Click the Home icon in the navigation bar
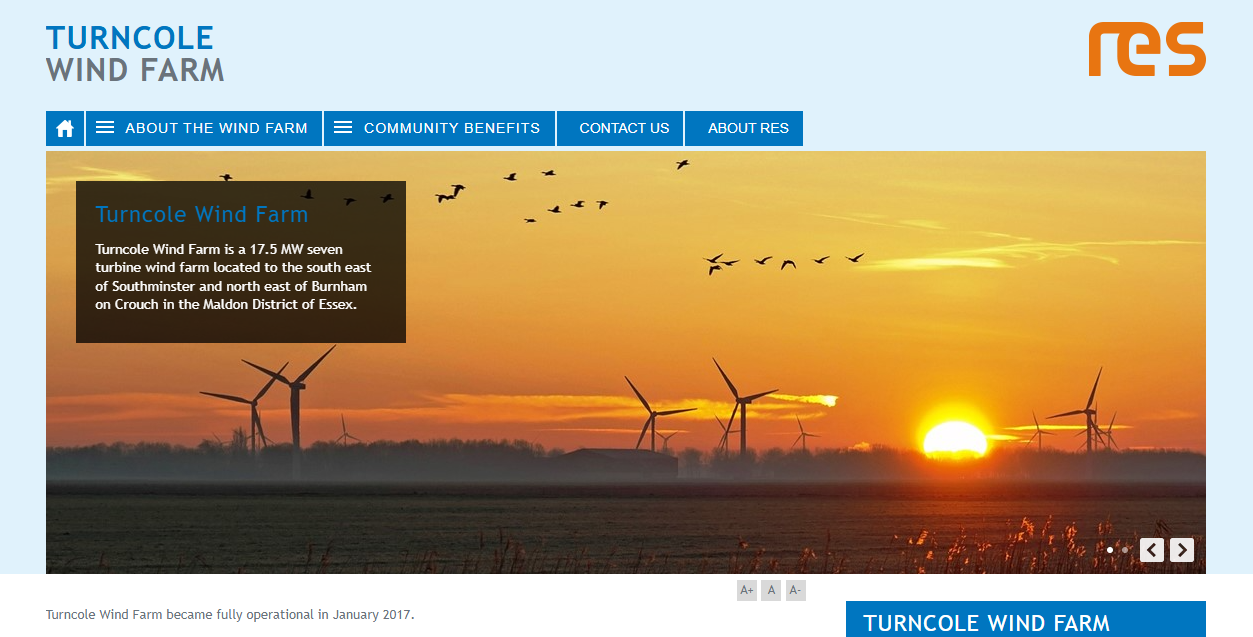This screenshot has width=1253, height=637. (64, 128)
